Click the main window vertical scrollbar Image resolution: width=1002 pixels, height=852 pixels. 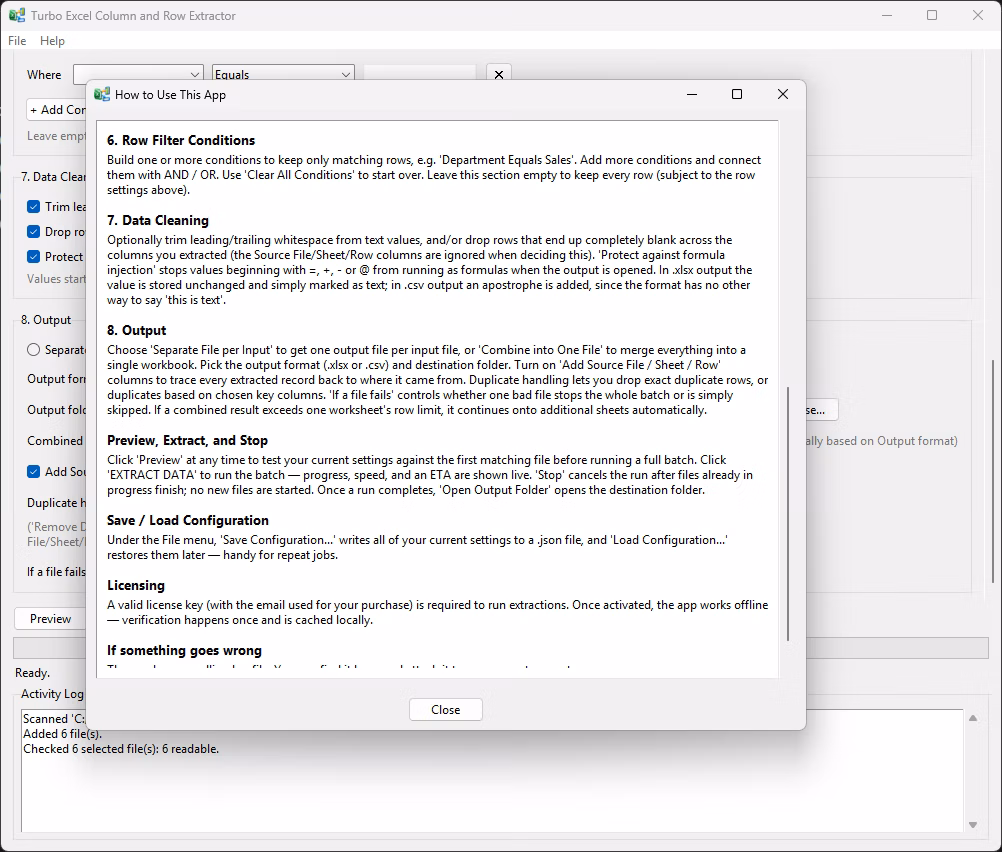tap(992, 471)
